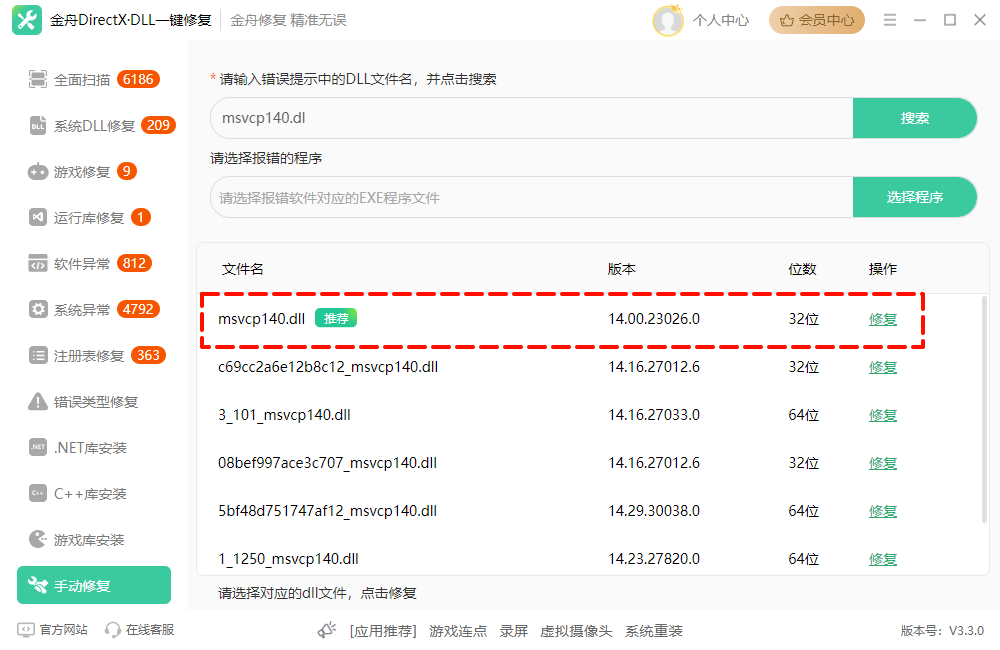Screen dimensions: 1000x650
Task: Go to 运行库修复 section
Action: coord(94,218)
